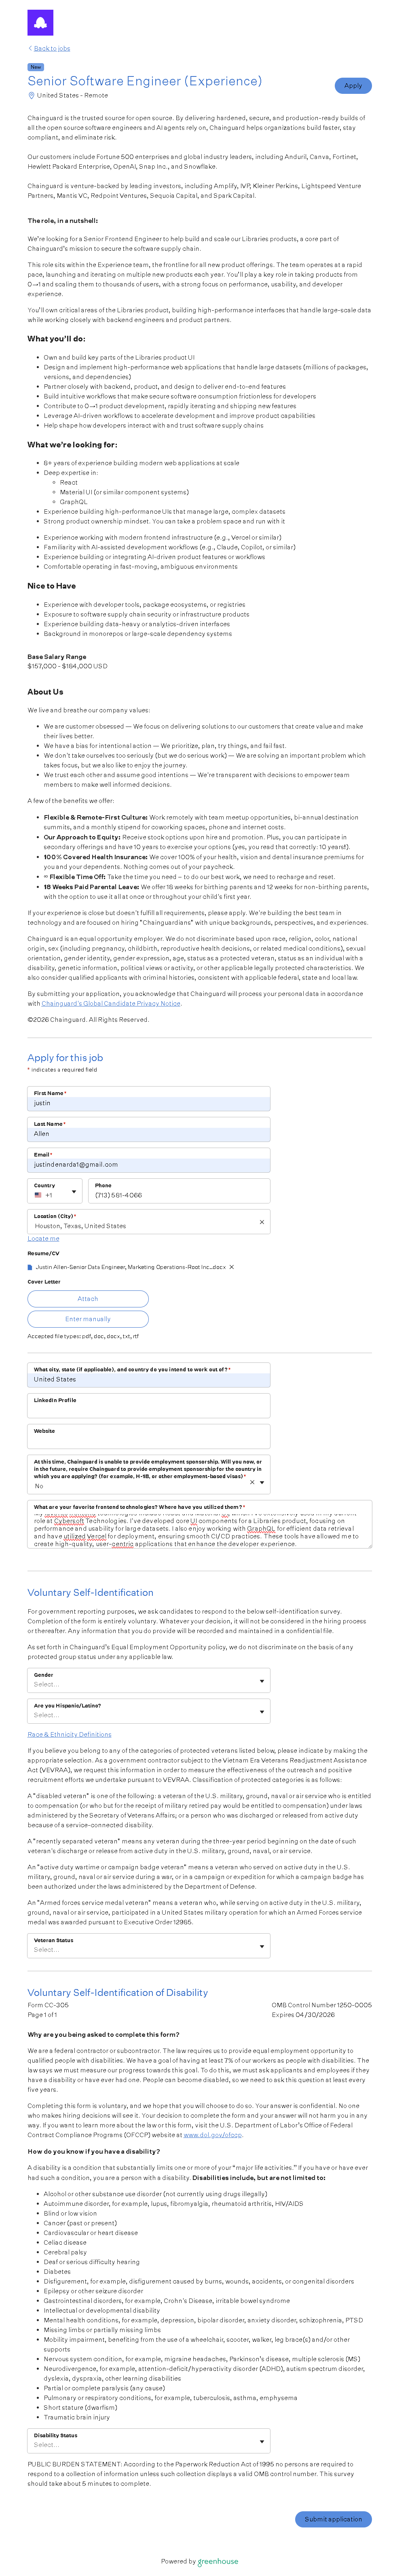Open the Locate me link

43,1238
